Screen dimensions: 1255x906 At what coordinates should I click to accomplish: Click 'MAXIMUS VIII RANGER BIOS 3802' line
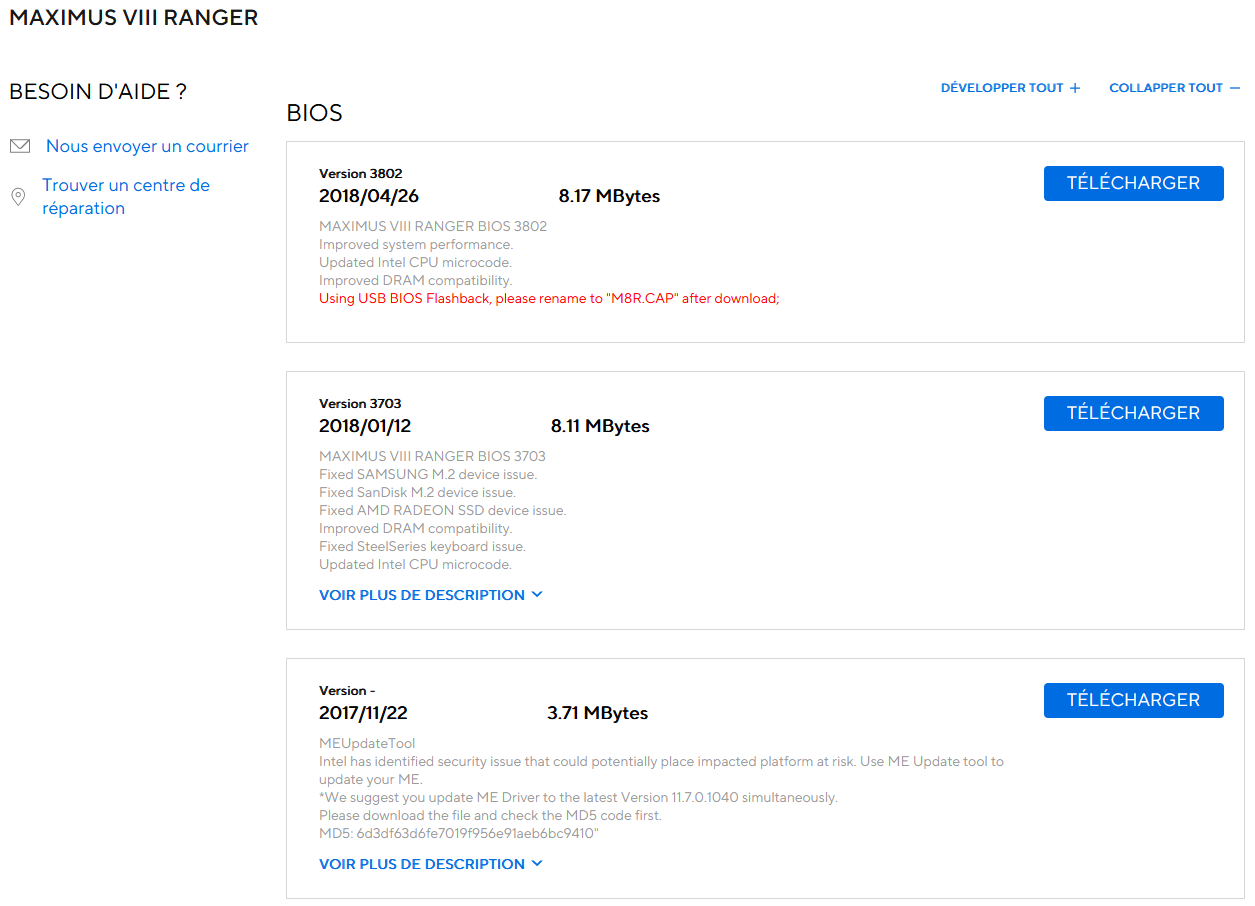[x=433, y=227]
